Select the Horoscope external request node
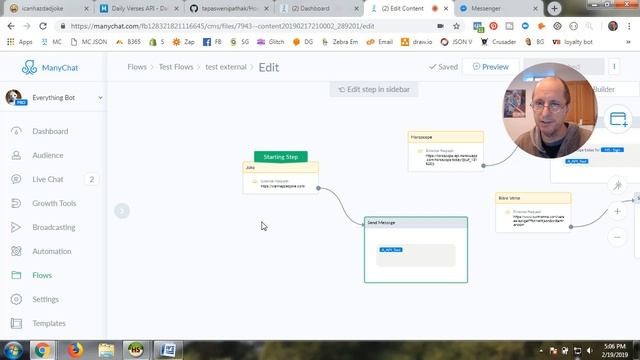Image resolution: width=640 pixels, height=360 pixels. click(446, 151)
